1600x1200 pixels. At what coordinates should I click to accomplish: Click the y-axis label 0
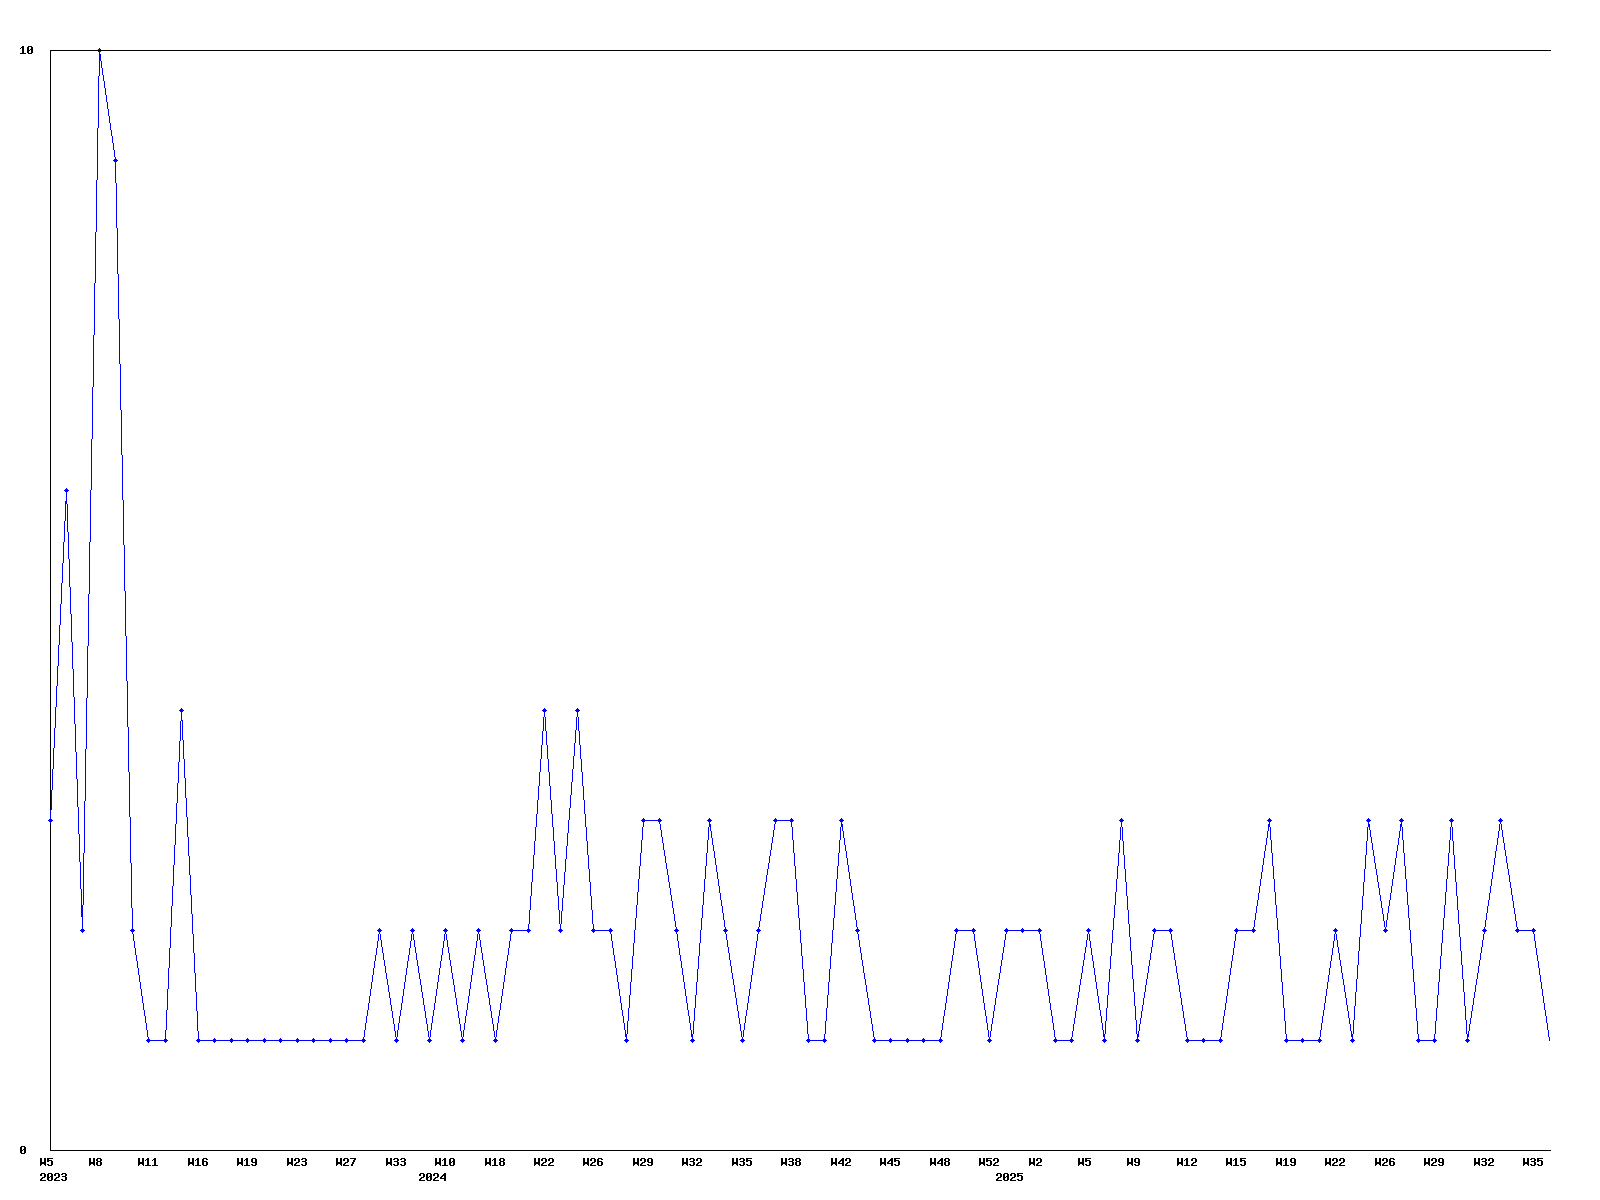[23, 1150]
